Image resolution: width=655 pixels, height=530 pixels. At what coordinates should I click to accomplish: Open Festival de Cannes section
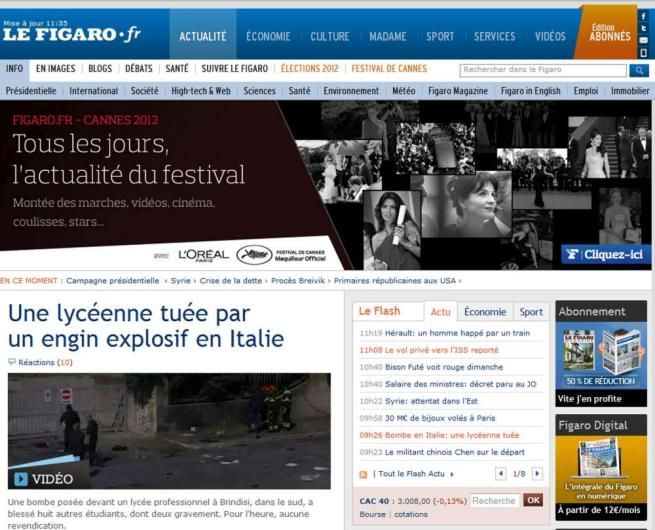pyautogui.click(x=389, y=68)
